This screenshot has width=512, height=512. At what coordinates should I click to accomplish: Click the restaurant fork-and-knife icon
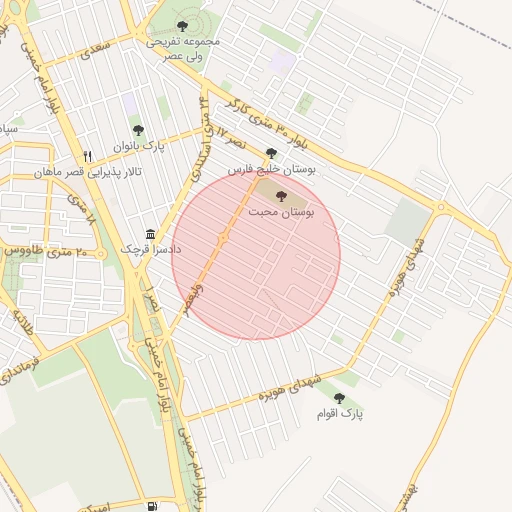pyautogui.click(x=88, y=156)
